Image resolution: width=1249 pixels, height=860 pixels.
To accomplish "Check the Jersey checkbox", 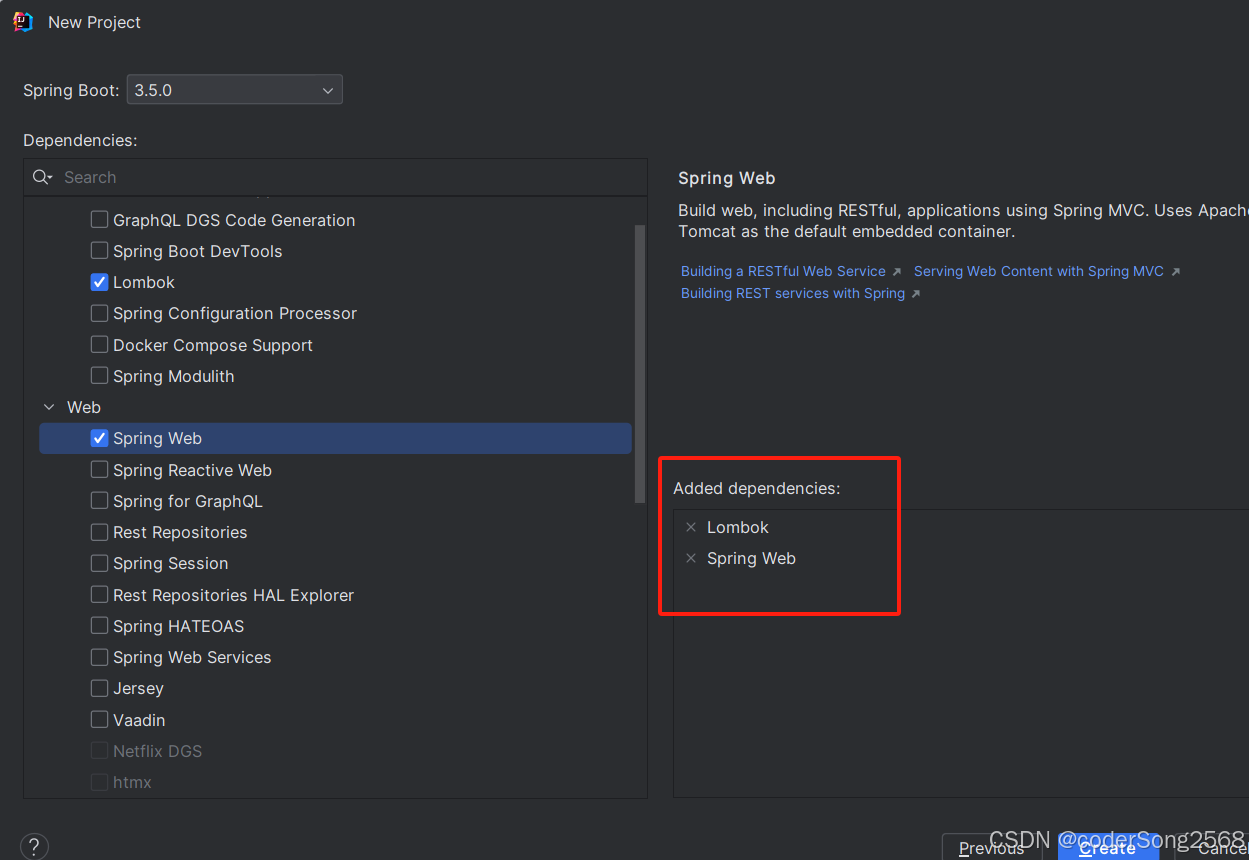I will pos(99,688).
